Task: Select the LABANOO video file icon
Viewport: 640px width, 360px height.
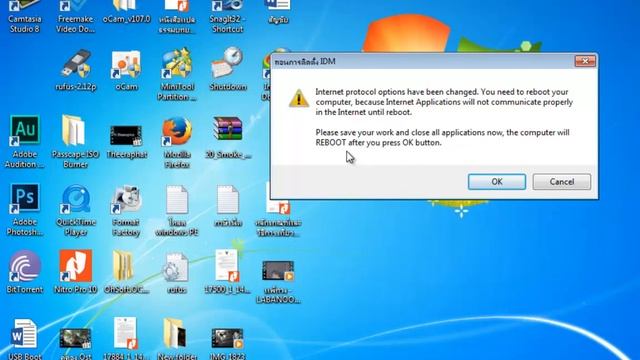Action: pyautogui.click(x=278, y=282)
